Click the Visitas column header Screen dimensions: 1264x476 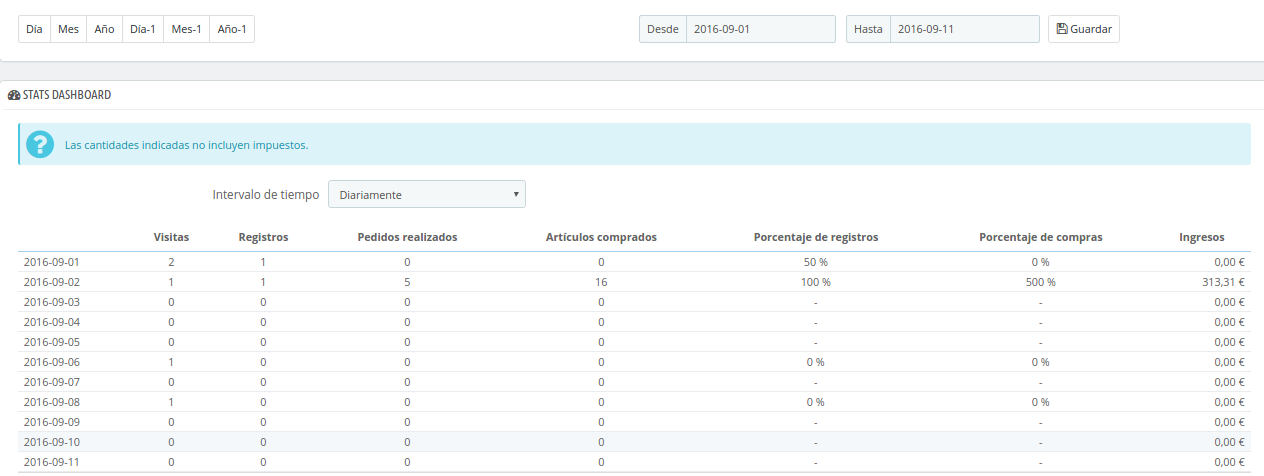[x=171, y=237]
